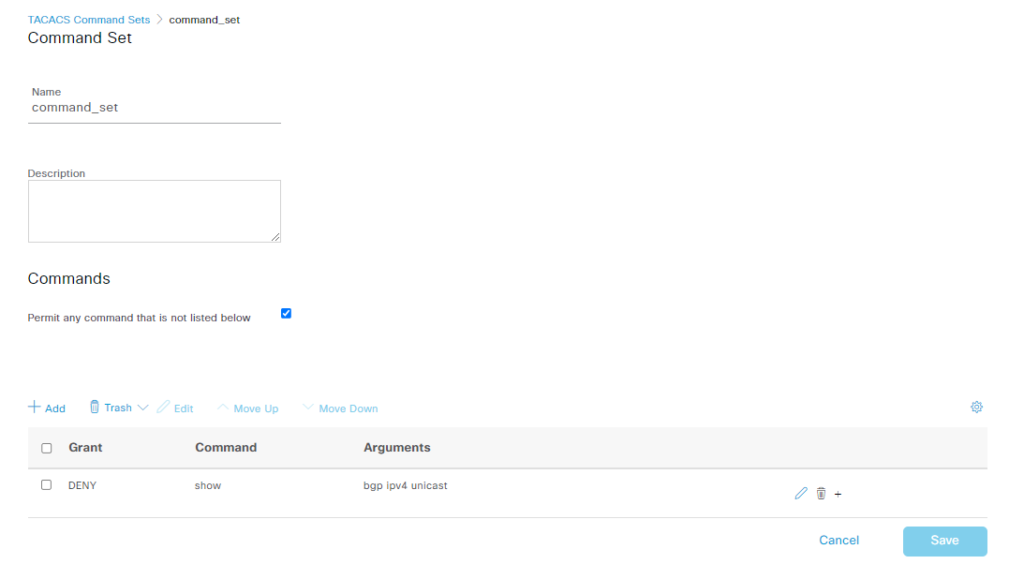Click the Arguments column header
The image size is (1024, 564).
tap(397, 448)
